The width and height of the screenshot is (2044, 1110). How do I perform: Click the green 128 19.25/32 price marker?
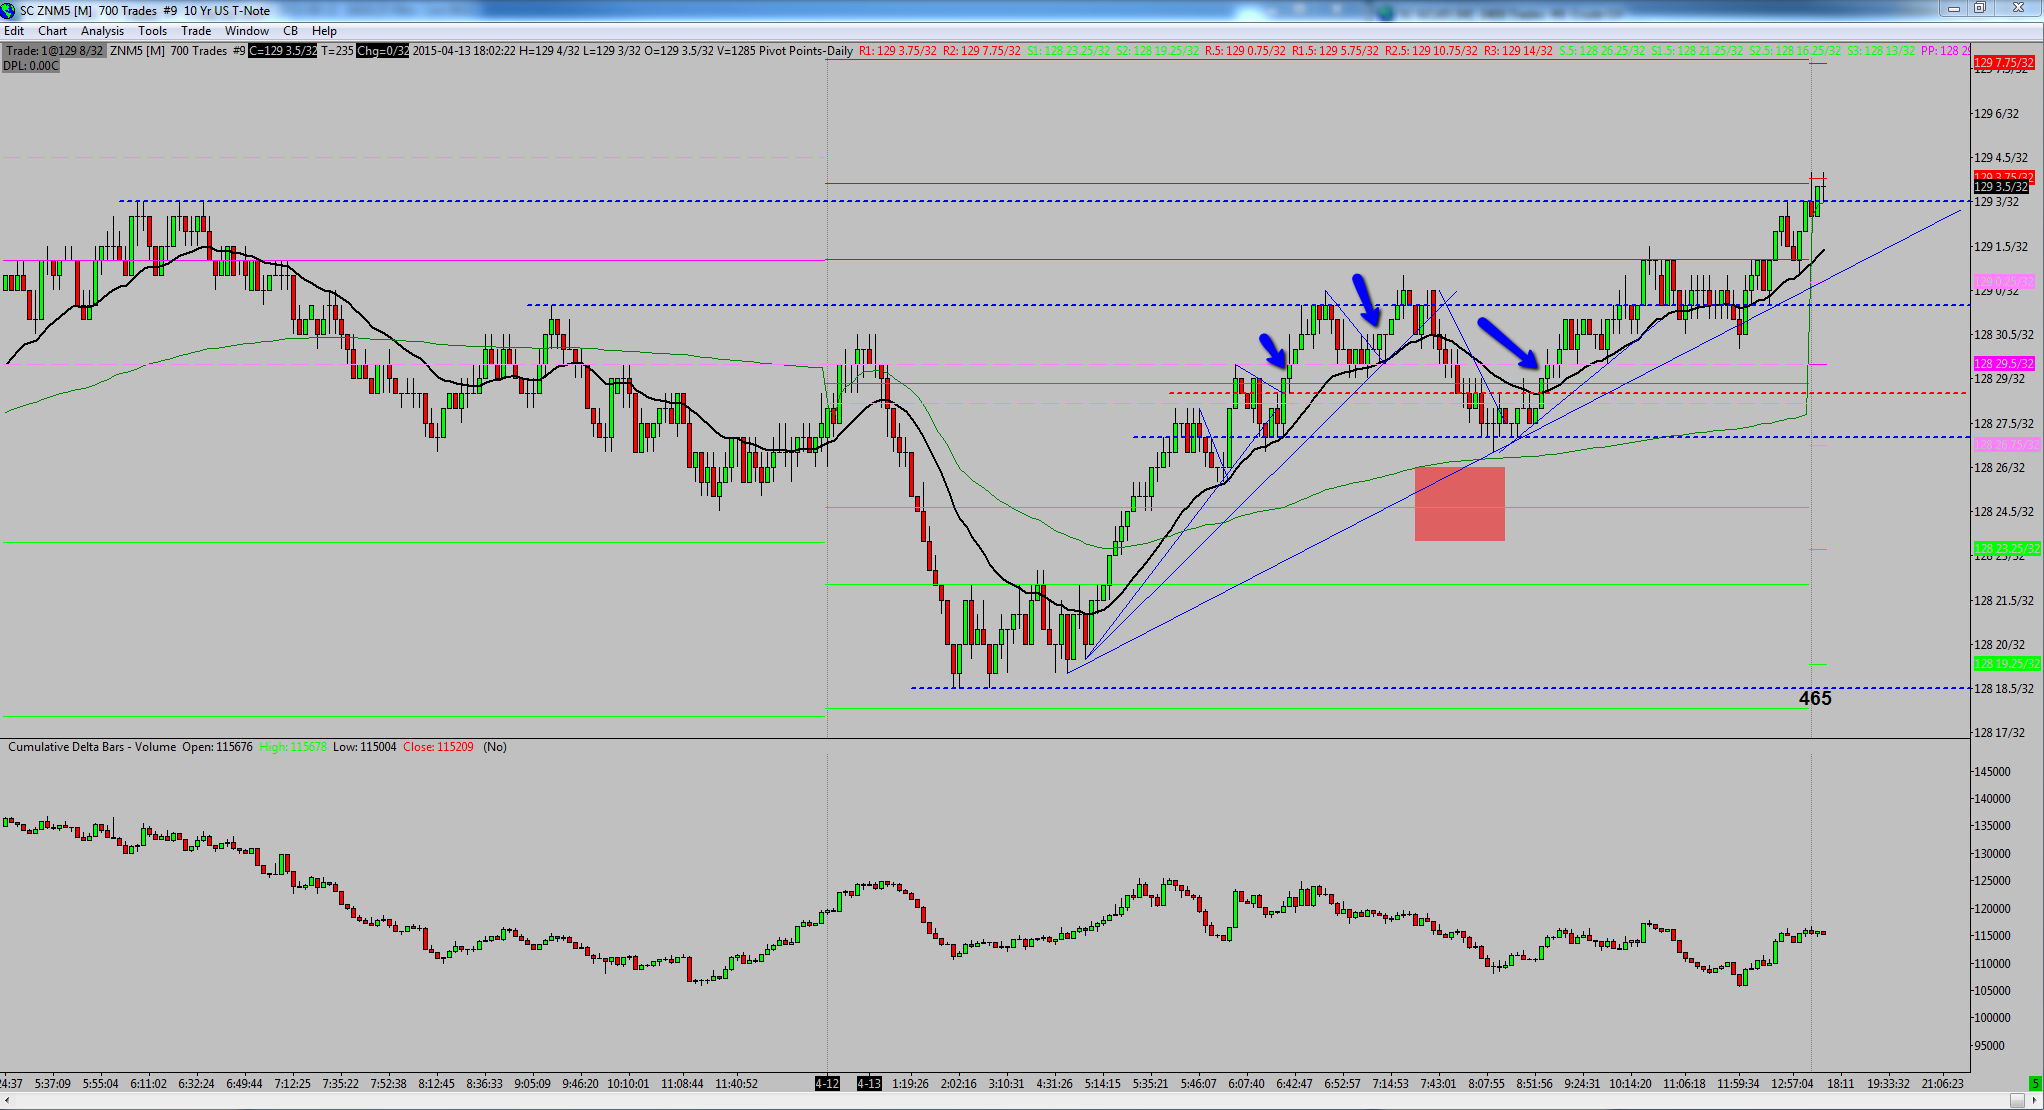(x=2006, y=664)
